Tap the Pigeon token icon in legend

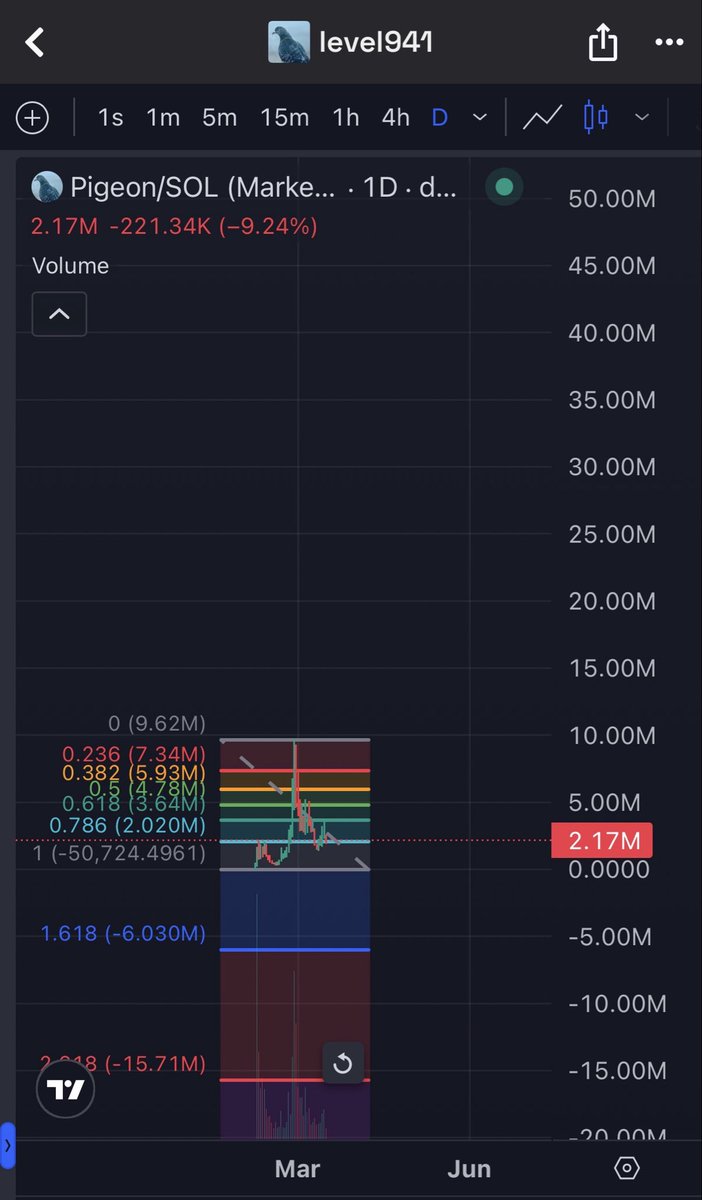click(47, 187)
